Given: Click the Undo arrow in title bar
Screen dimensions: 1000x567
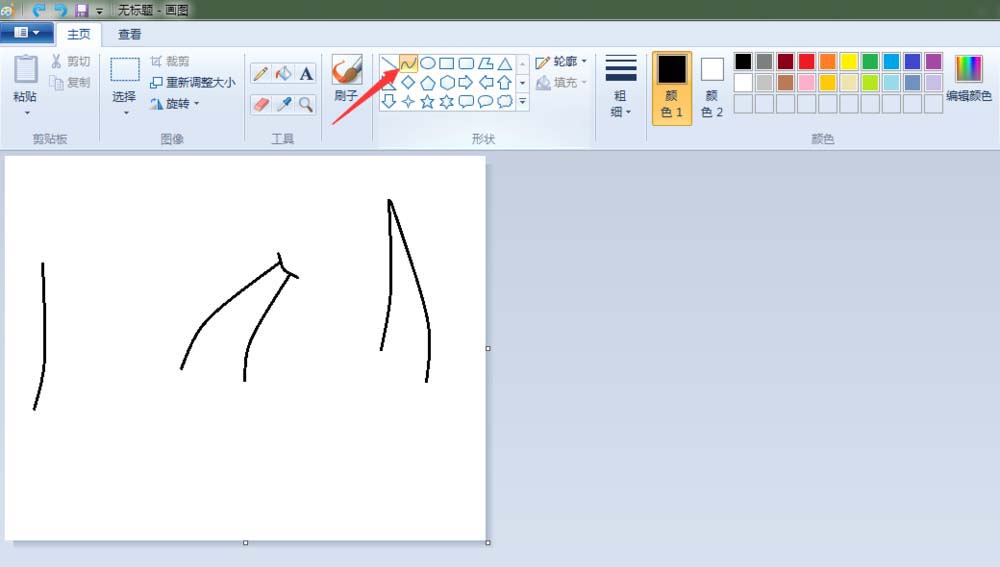Looking at the screenshot, I should (40, 10).
